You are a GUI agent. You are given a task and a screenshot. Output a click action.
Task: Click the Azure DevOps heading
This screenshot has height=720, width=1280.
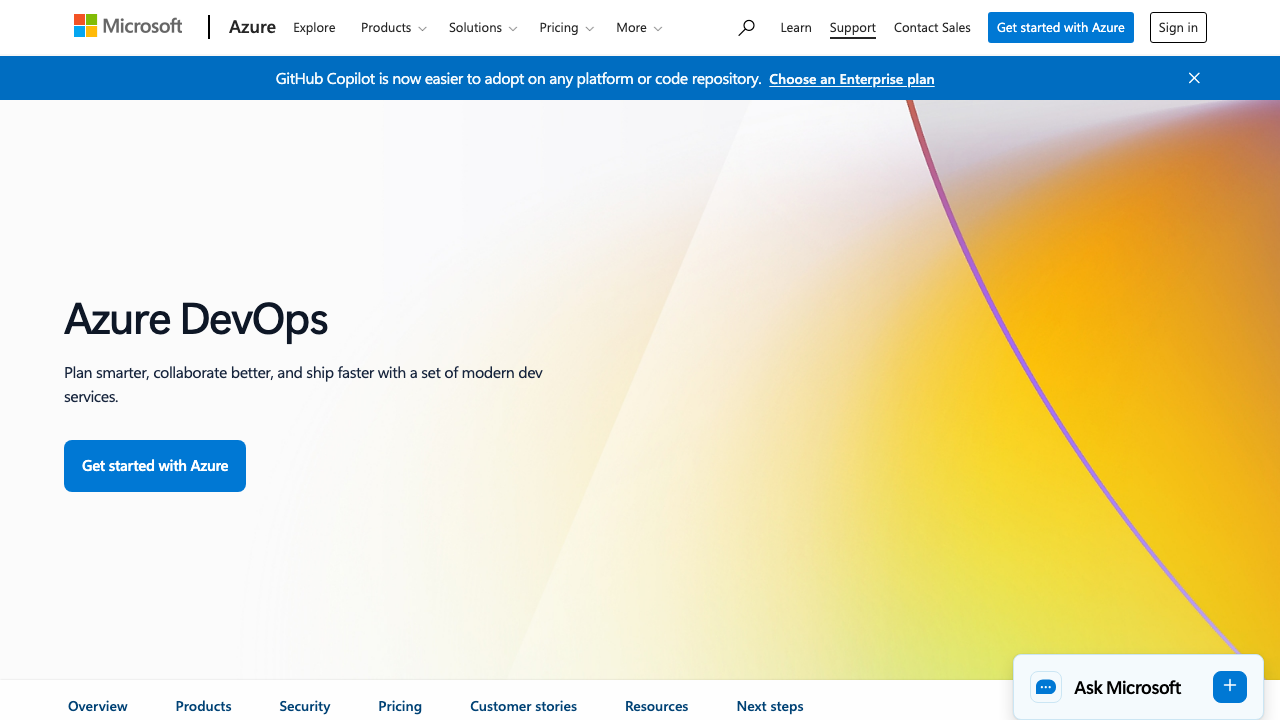click(196, 319)
